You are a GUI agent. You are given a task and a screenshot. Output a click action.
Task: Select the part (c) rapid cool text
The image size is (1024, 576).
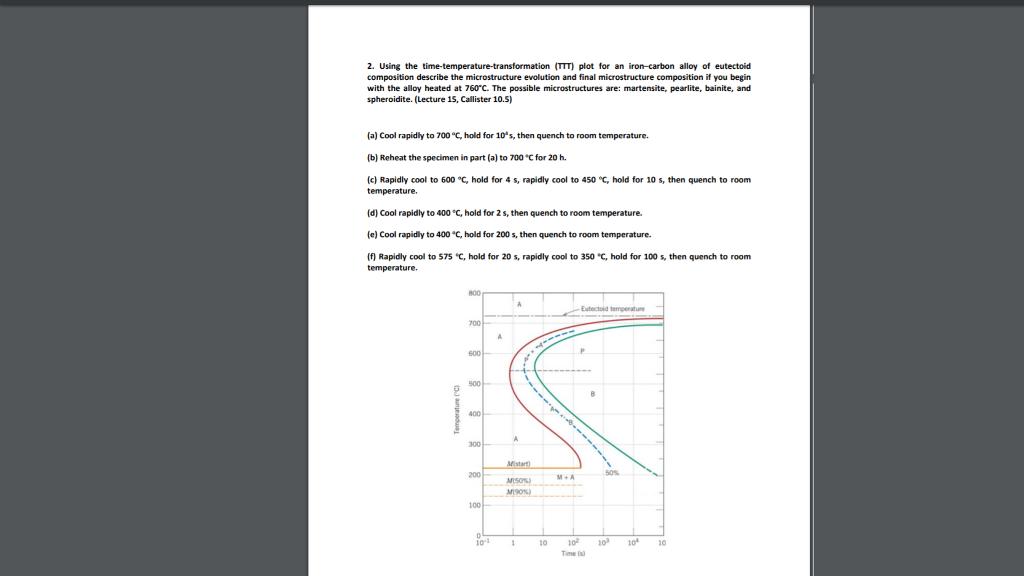(x=560, y=180)
